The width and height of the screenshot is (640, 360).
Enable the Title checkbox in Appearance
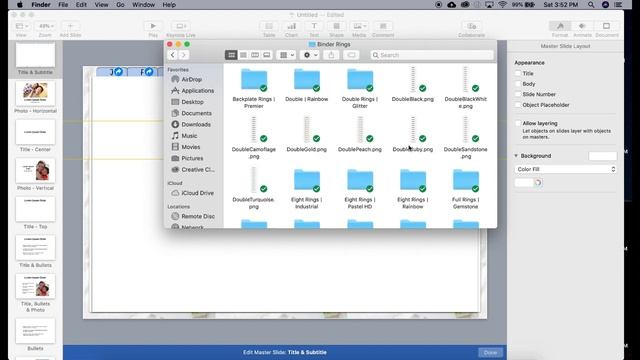pos(518,73)
